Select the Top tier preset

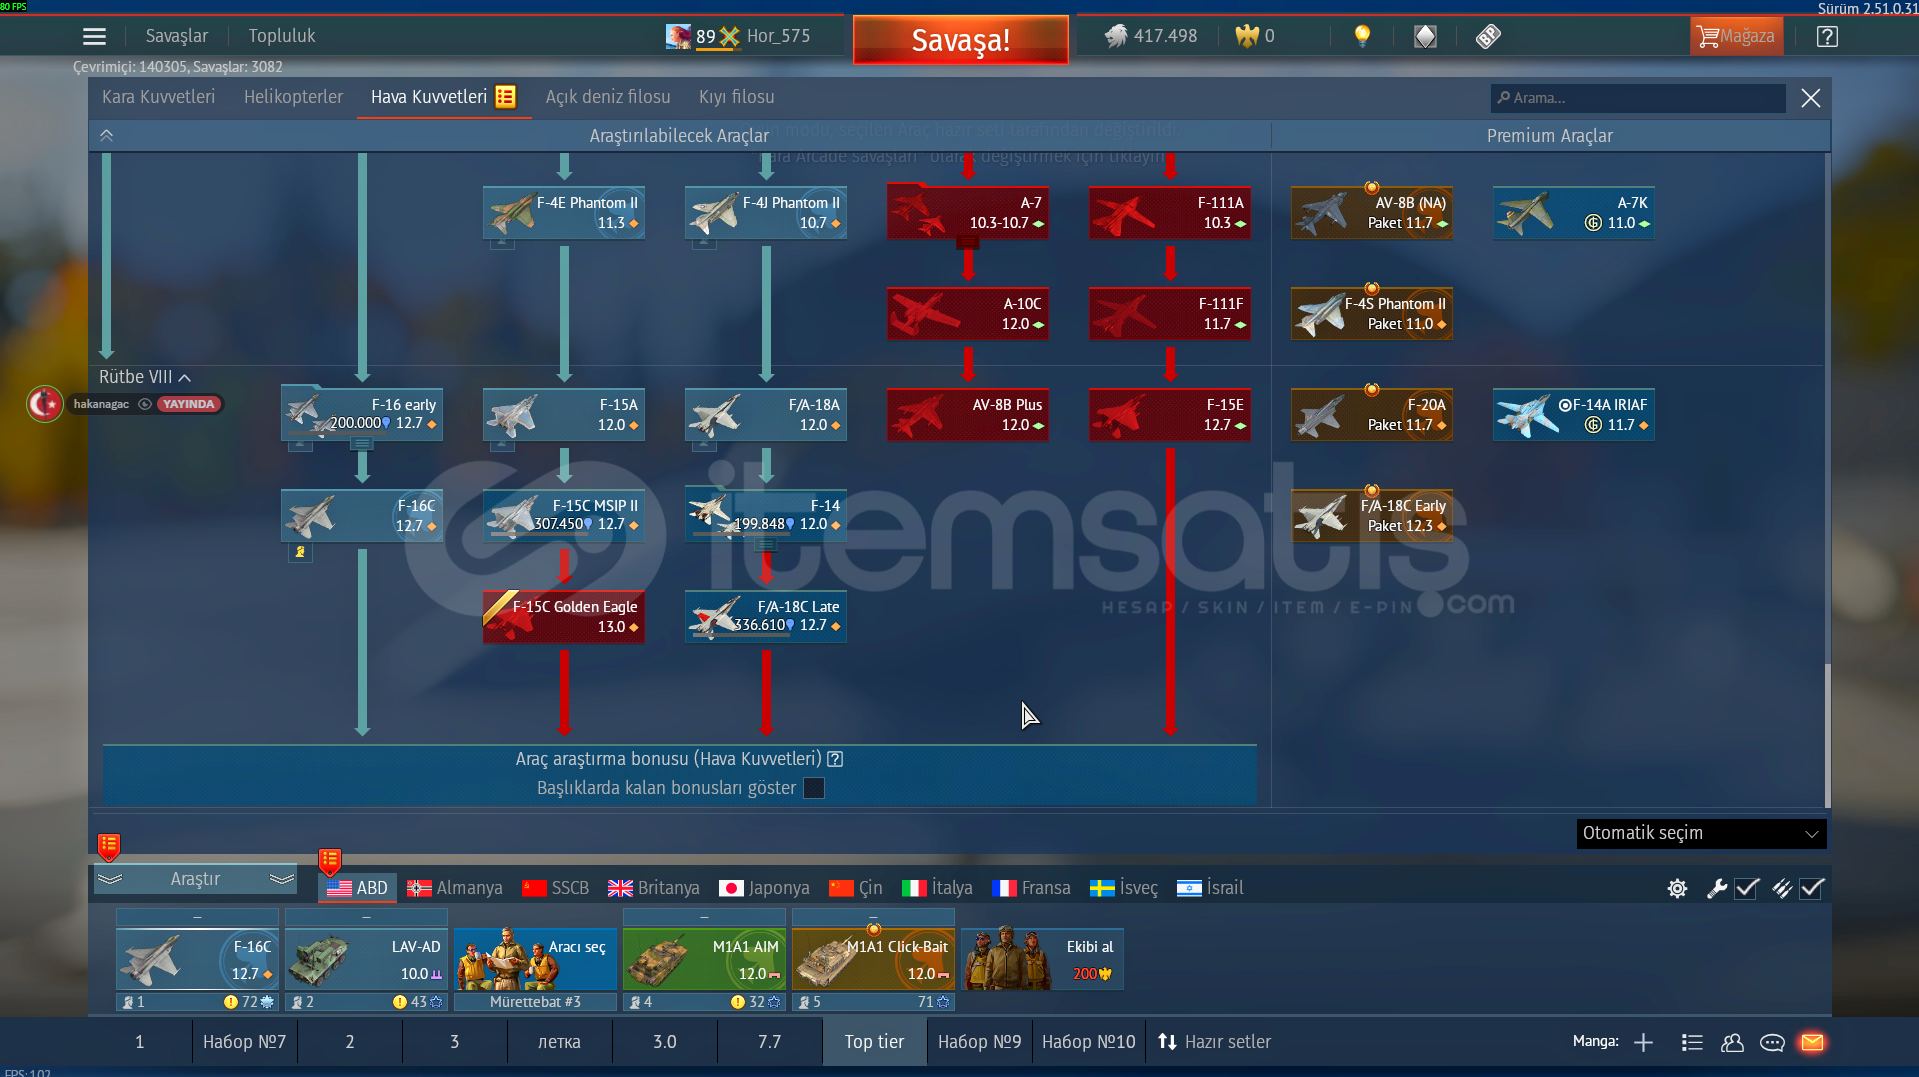(x=874, y=1042)
